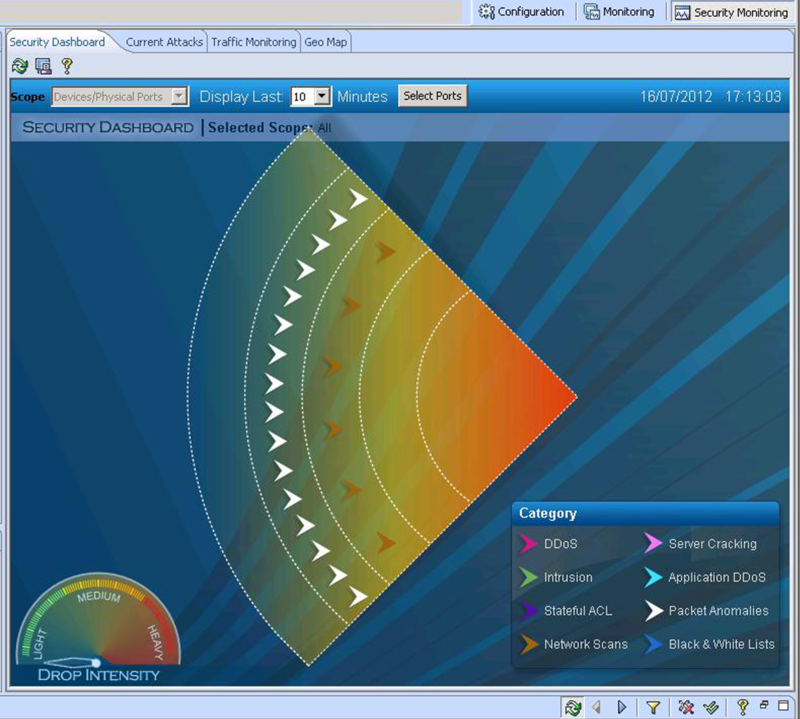This screenshot has width=800, height=719.
Task: Click the Server Cracking magenta arrow icon
Action: [x=653, y=544]
